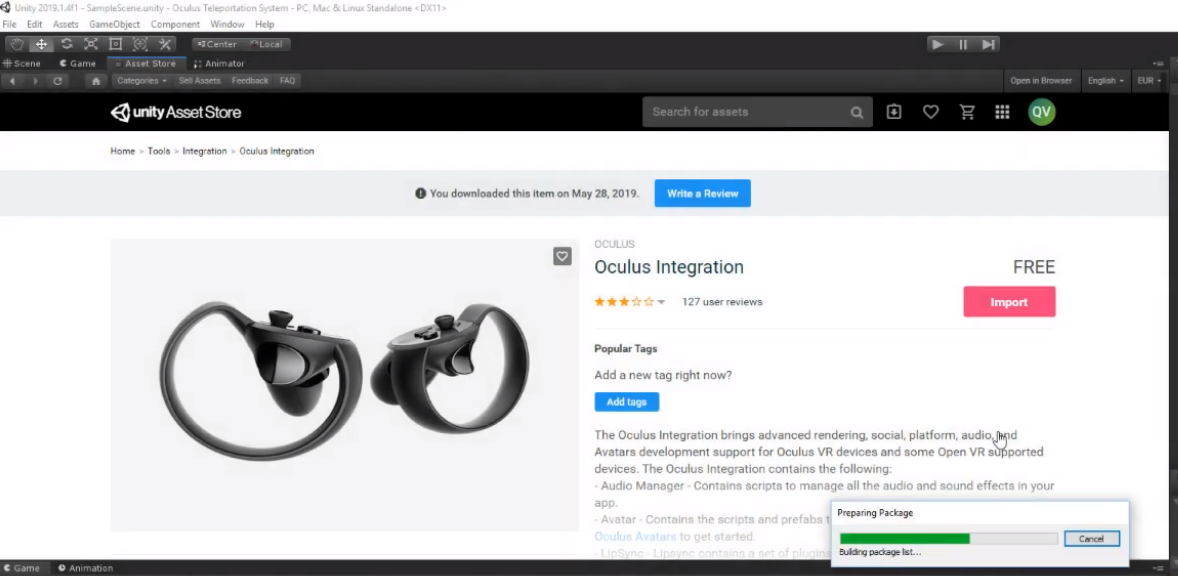Screen dimensions: 1178x576
Task: Open the Edit menu
Action: [35, 24]
